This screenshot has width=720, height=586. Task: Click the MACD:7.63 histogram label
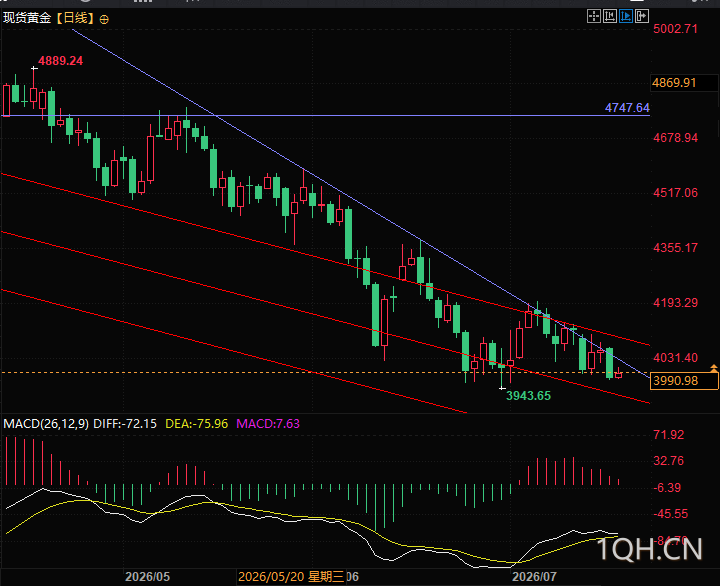(268, 423)
